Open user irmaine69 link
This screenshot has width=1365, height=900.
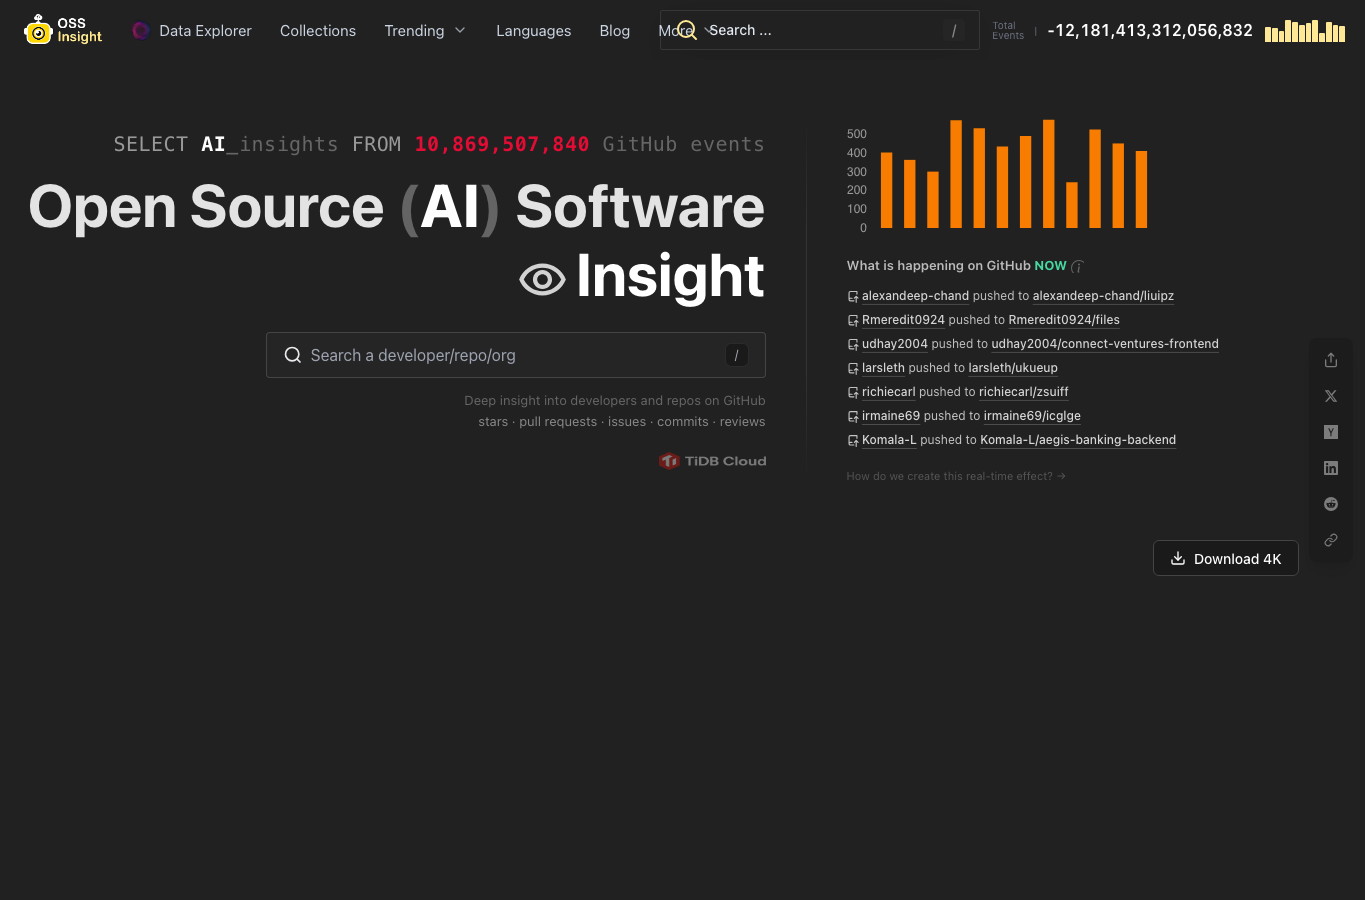point(891,416)
